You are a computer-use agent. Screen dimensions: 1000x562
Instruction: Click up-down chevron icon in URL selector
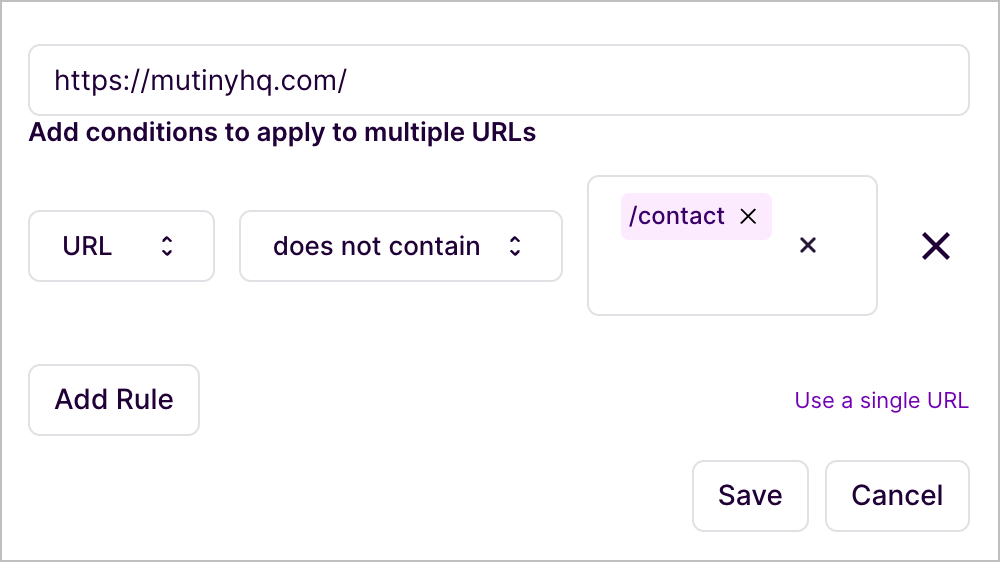click(x=167, y=246)
